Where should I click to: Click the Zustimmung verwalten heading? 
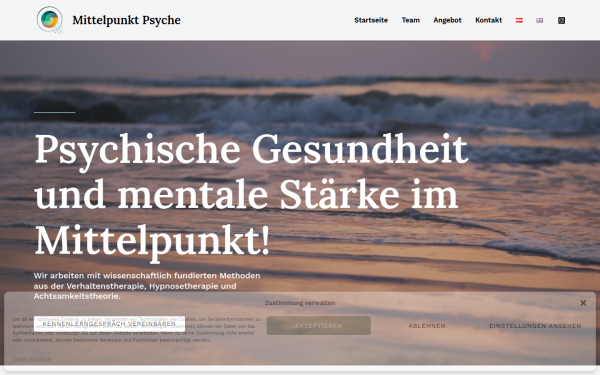coord(300,303)
